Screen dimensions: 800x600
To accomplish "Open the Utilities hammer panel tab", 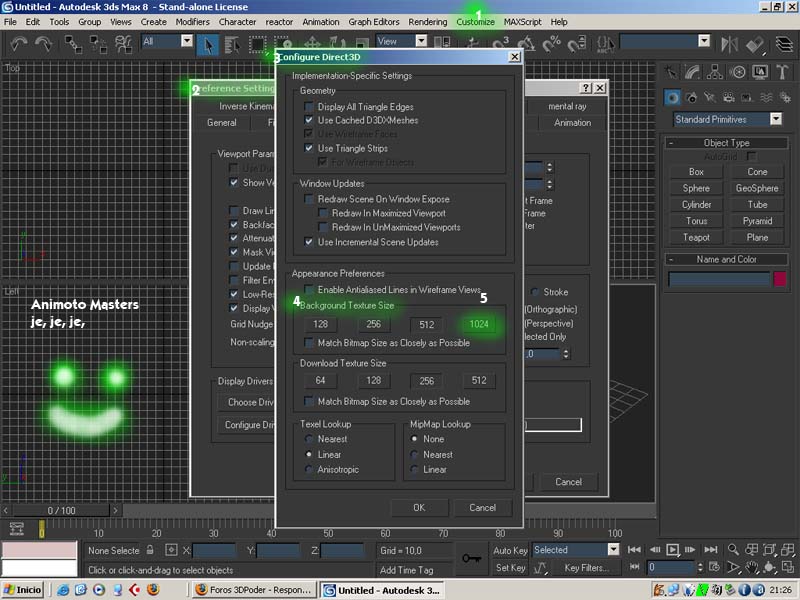I will point(782,72).
